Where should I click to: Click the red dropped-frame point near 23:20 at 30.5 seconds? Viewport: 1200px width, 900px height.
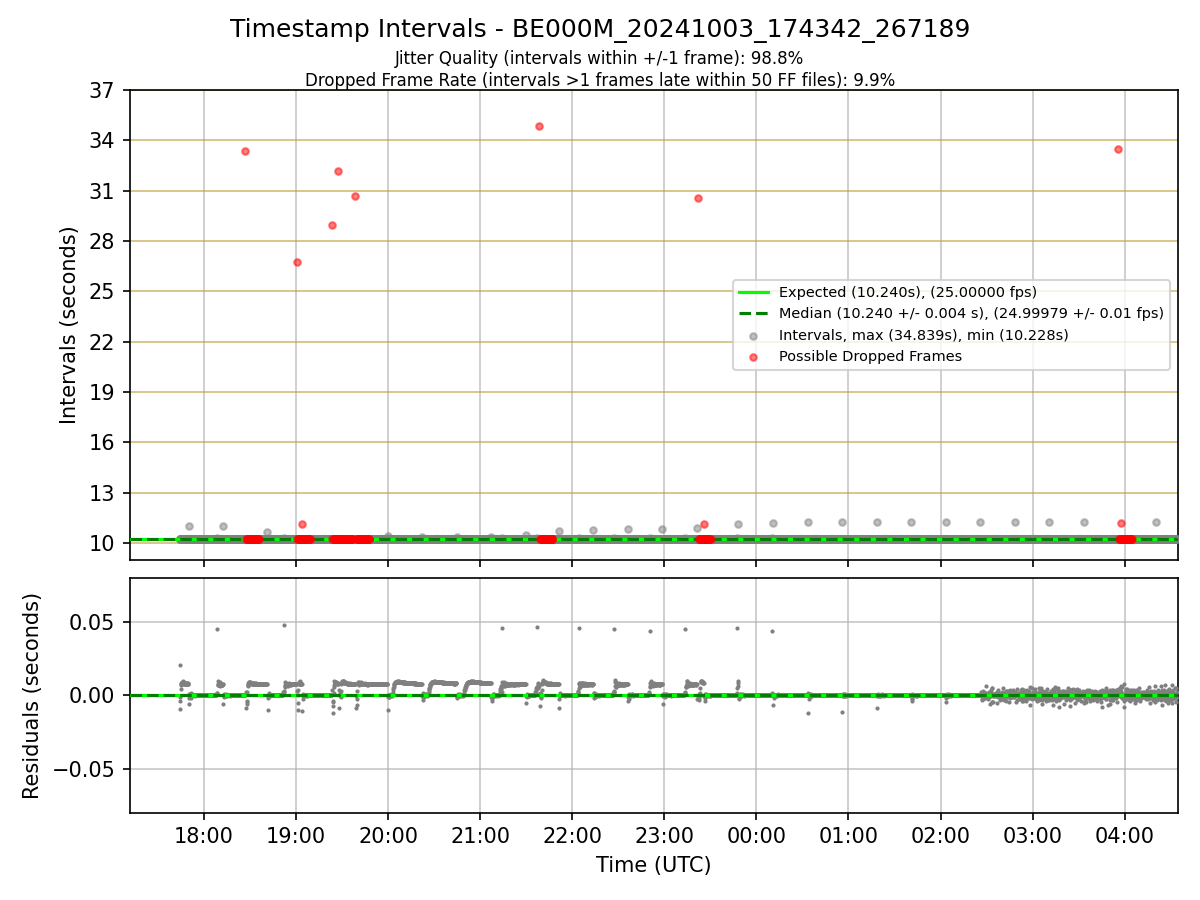click(698, 198)
